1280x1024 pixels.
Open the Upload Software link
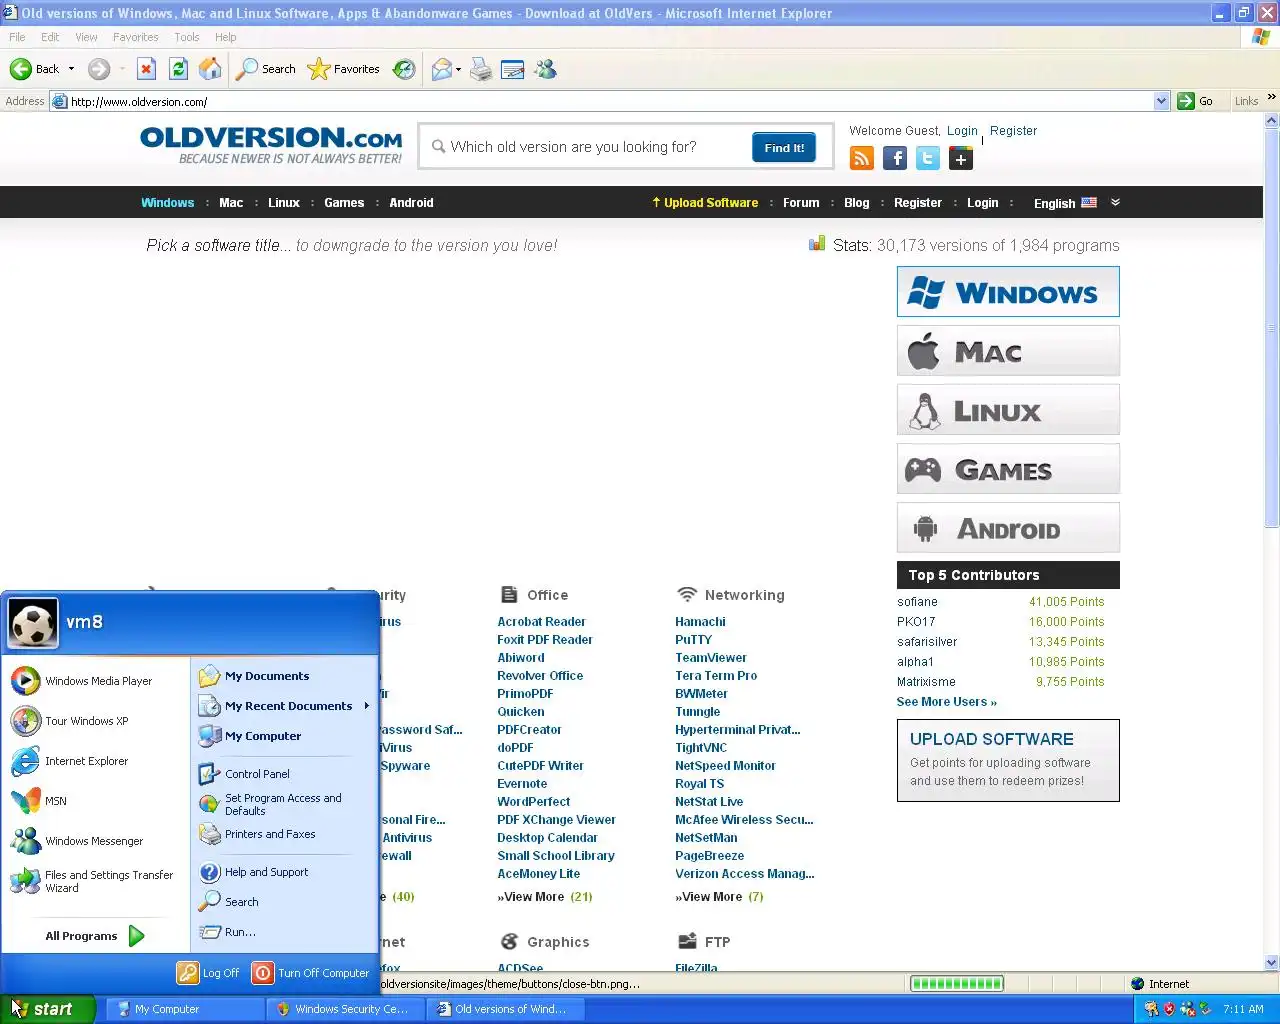coord(705,202)
